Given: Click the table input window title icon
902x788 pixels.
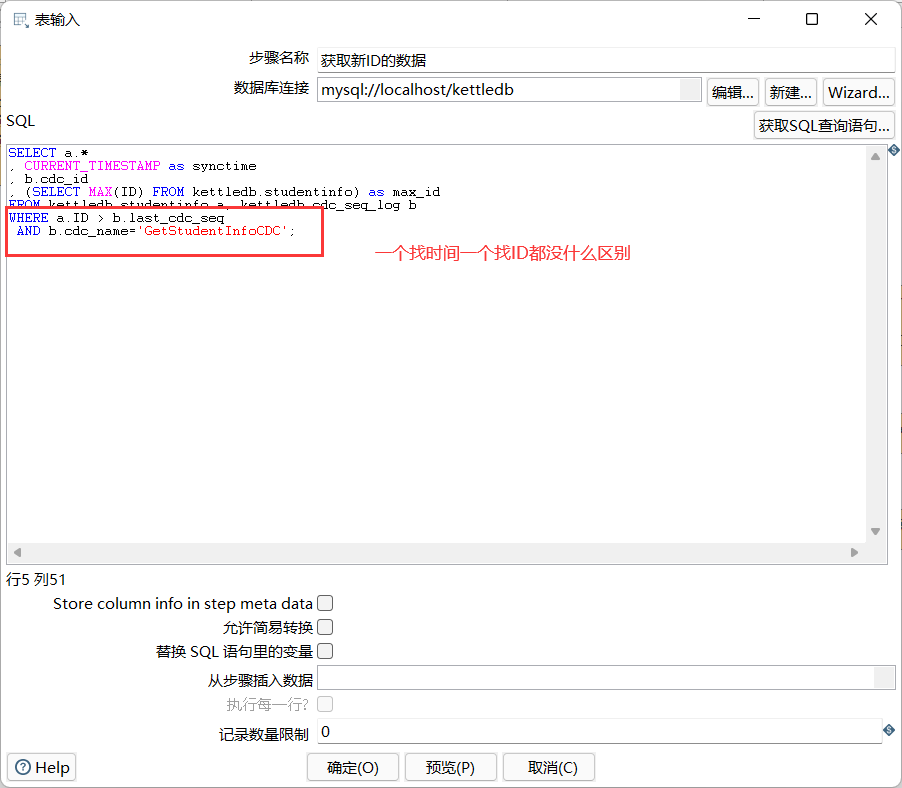Looking at the screenshot, I should click(x=21, y=20).
